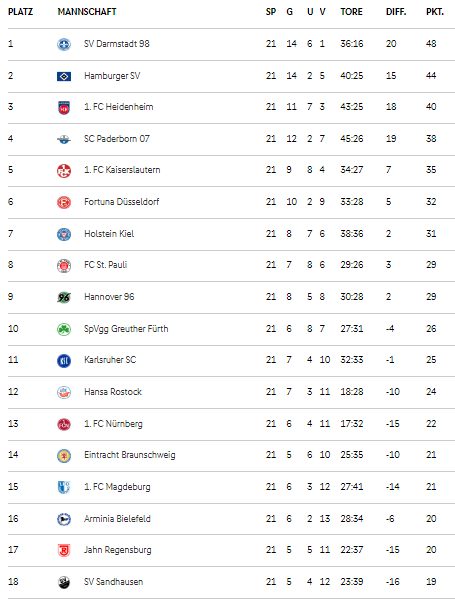
Task: Click the Jahn Regensburg red crest
Action: pyautogui.click(x=64, y=550)
